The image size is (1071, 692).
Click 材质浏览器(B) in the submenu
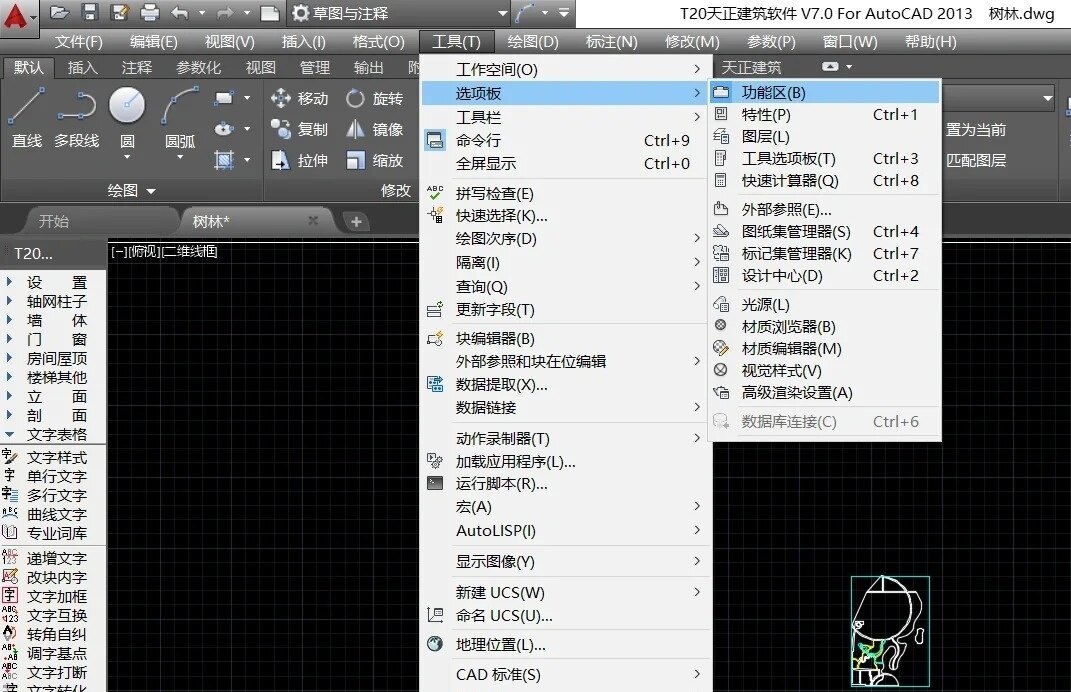pos(825,327)
